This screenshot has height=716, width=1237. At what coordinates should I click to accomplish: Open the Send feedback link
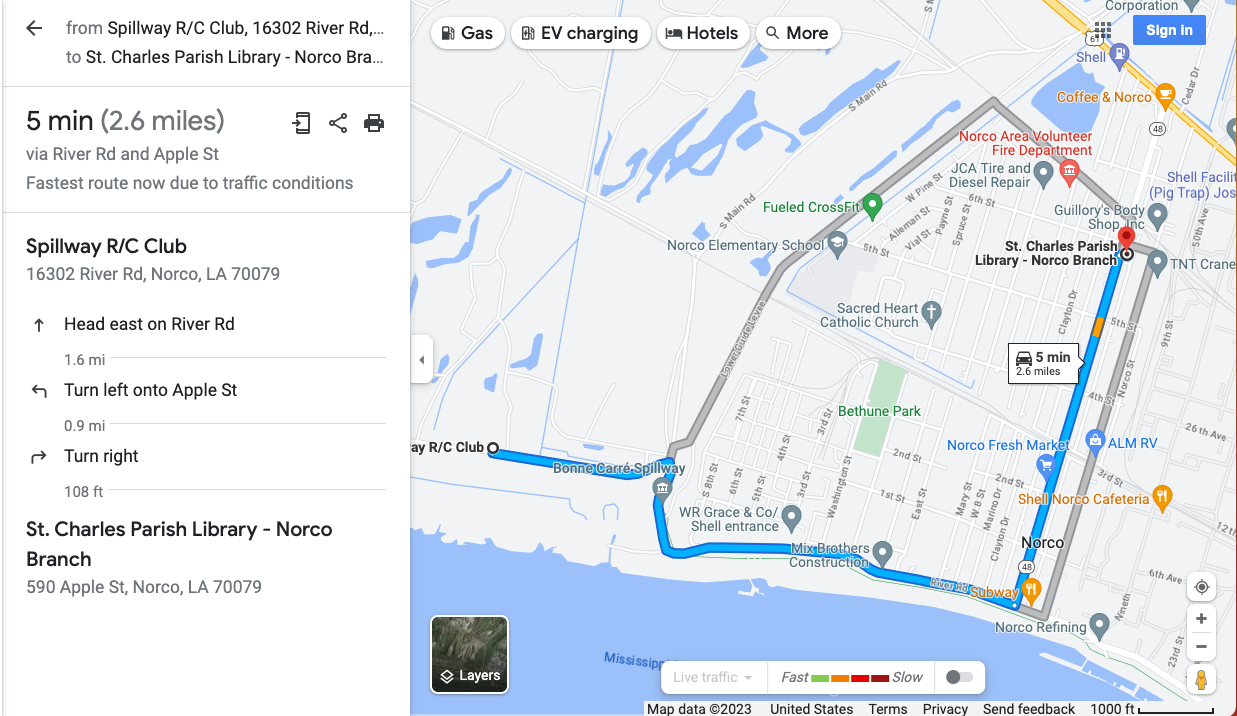pyautogui.click(x=1029, y=708)
